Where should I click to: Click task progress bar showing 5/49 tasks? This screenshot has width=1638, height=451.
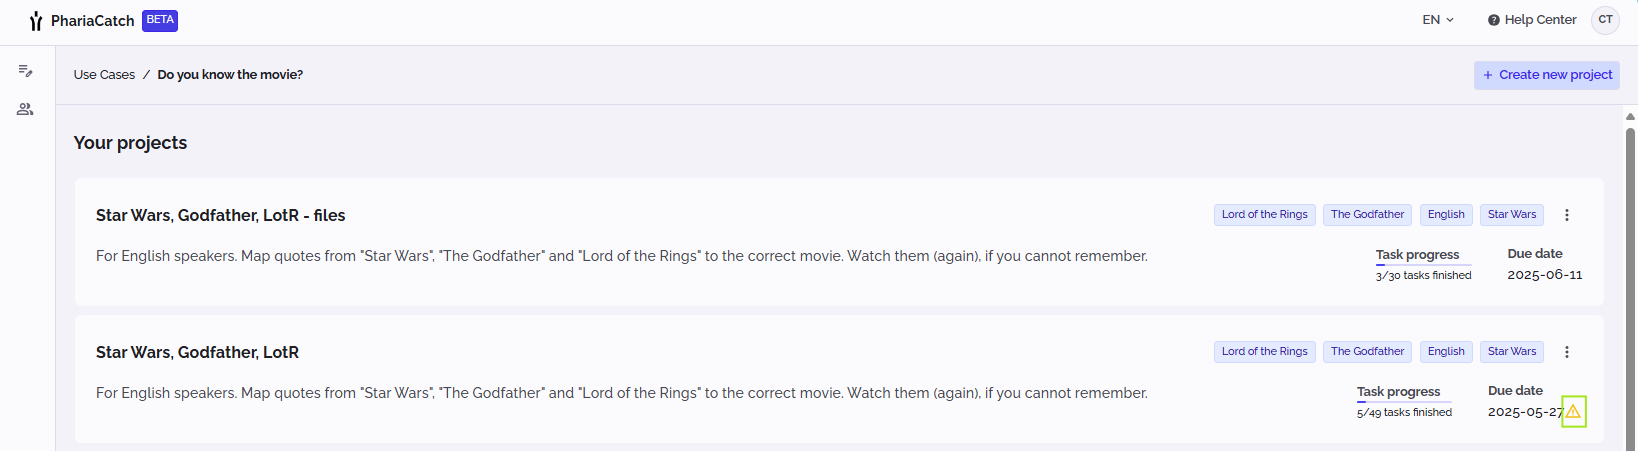(x=1404, y=402)
